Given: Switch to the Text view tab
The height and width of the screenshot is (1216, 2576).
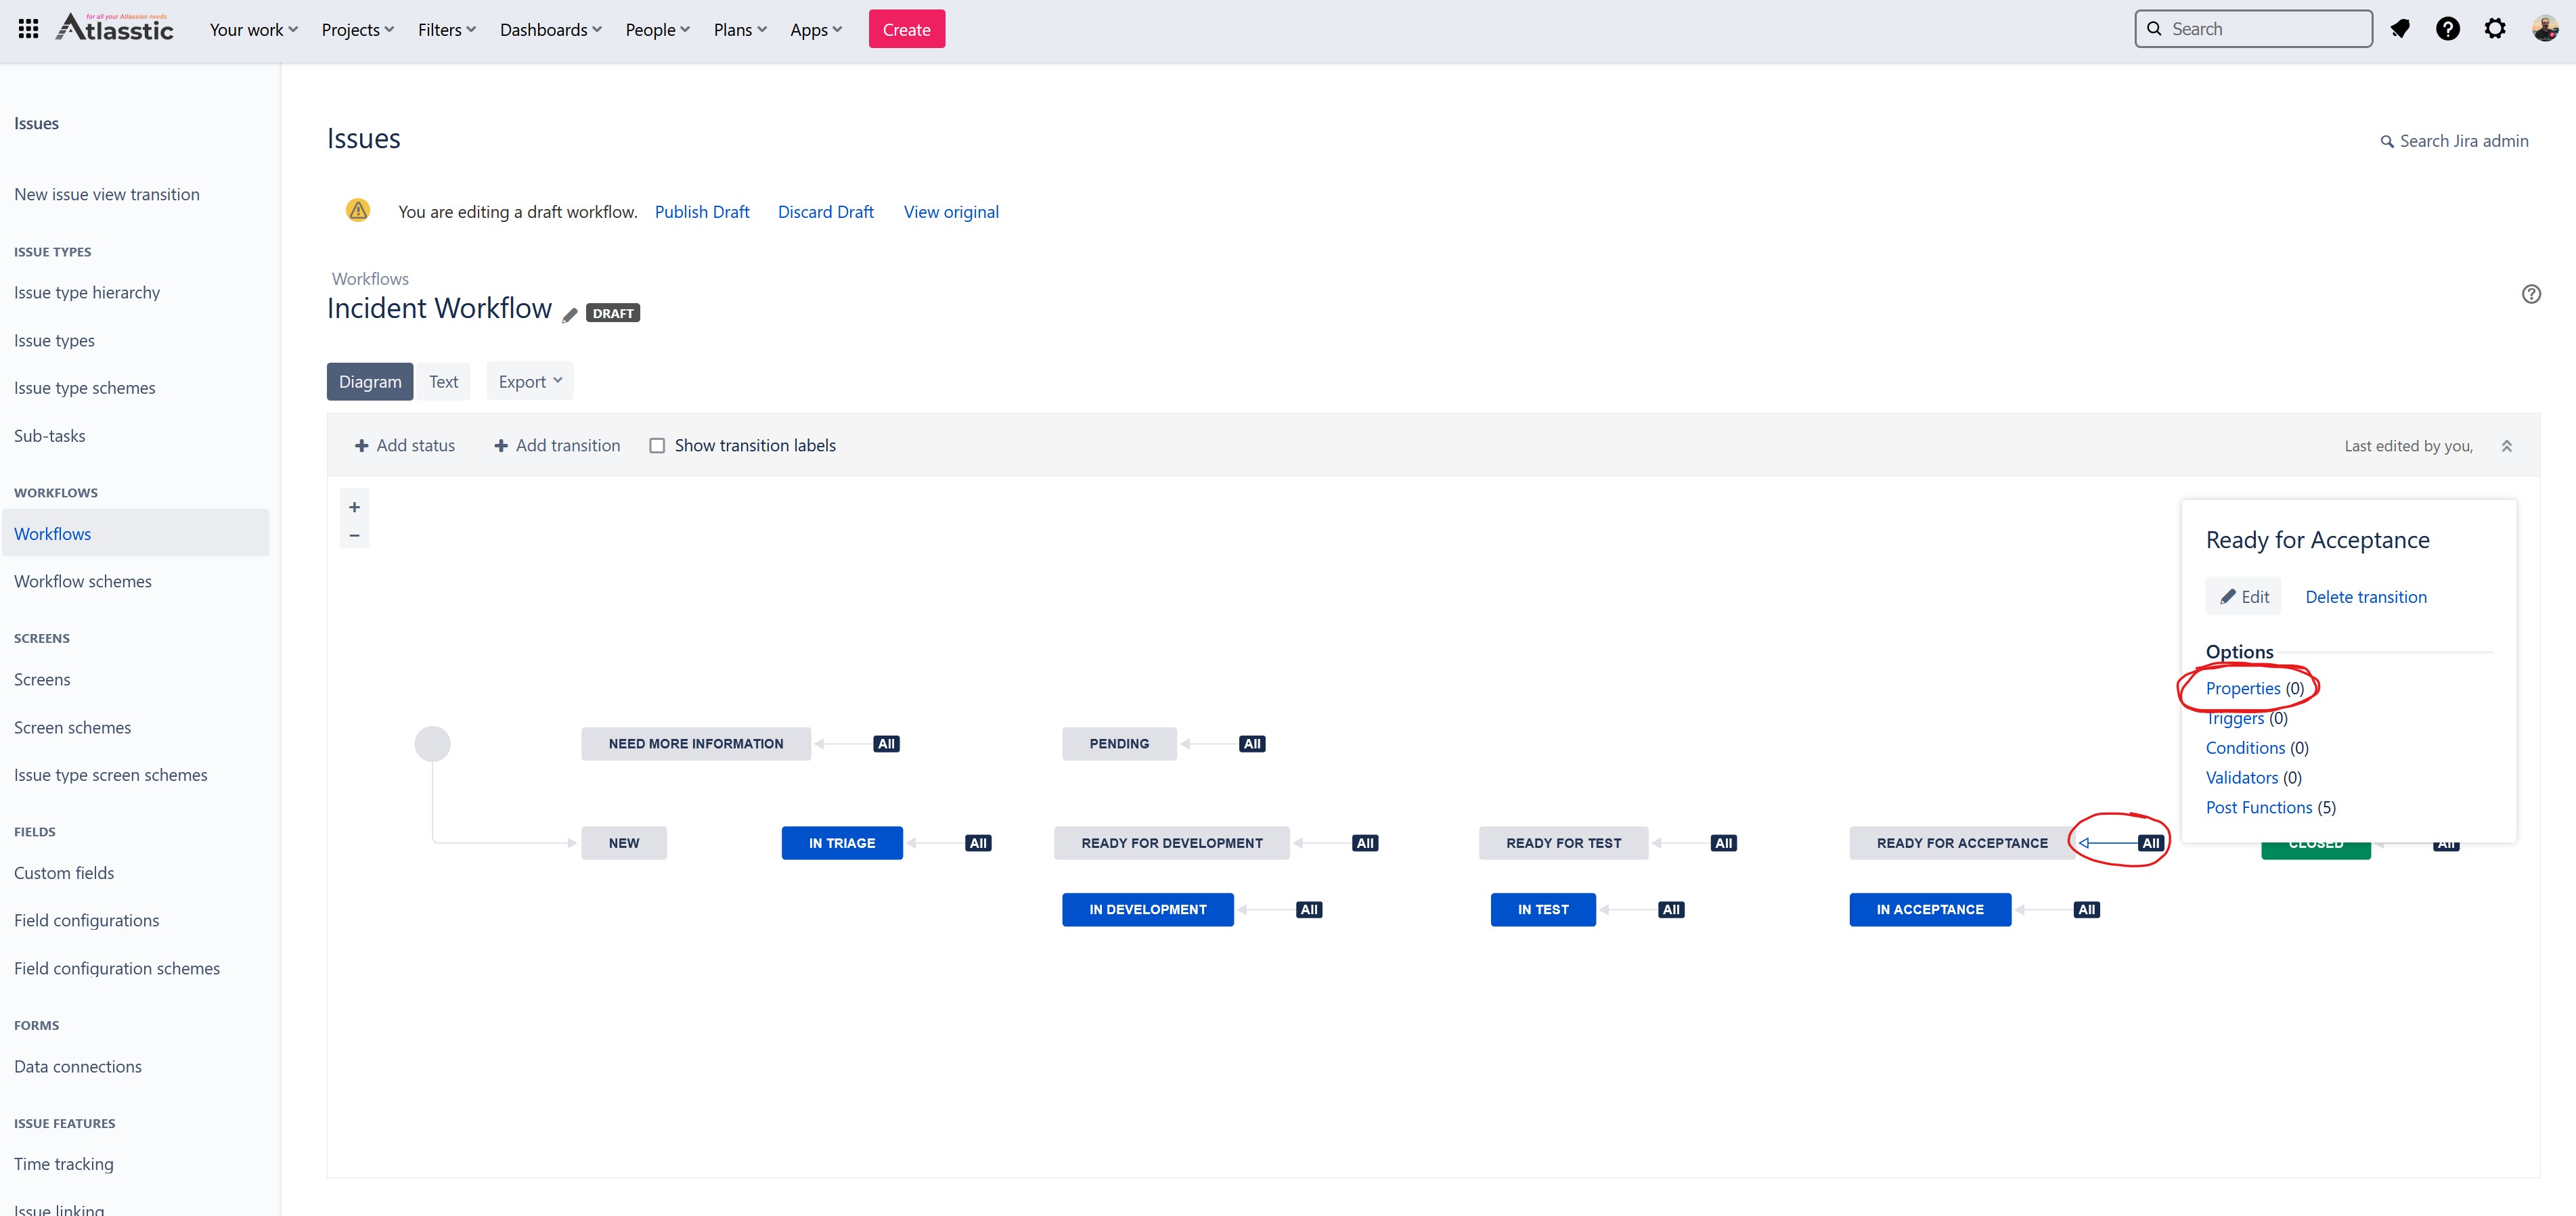Looking at the screenshot, I should click(x=443, y=381).
